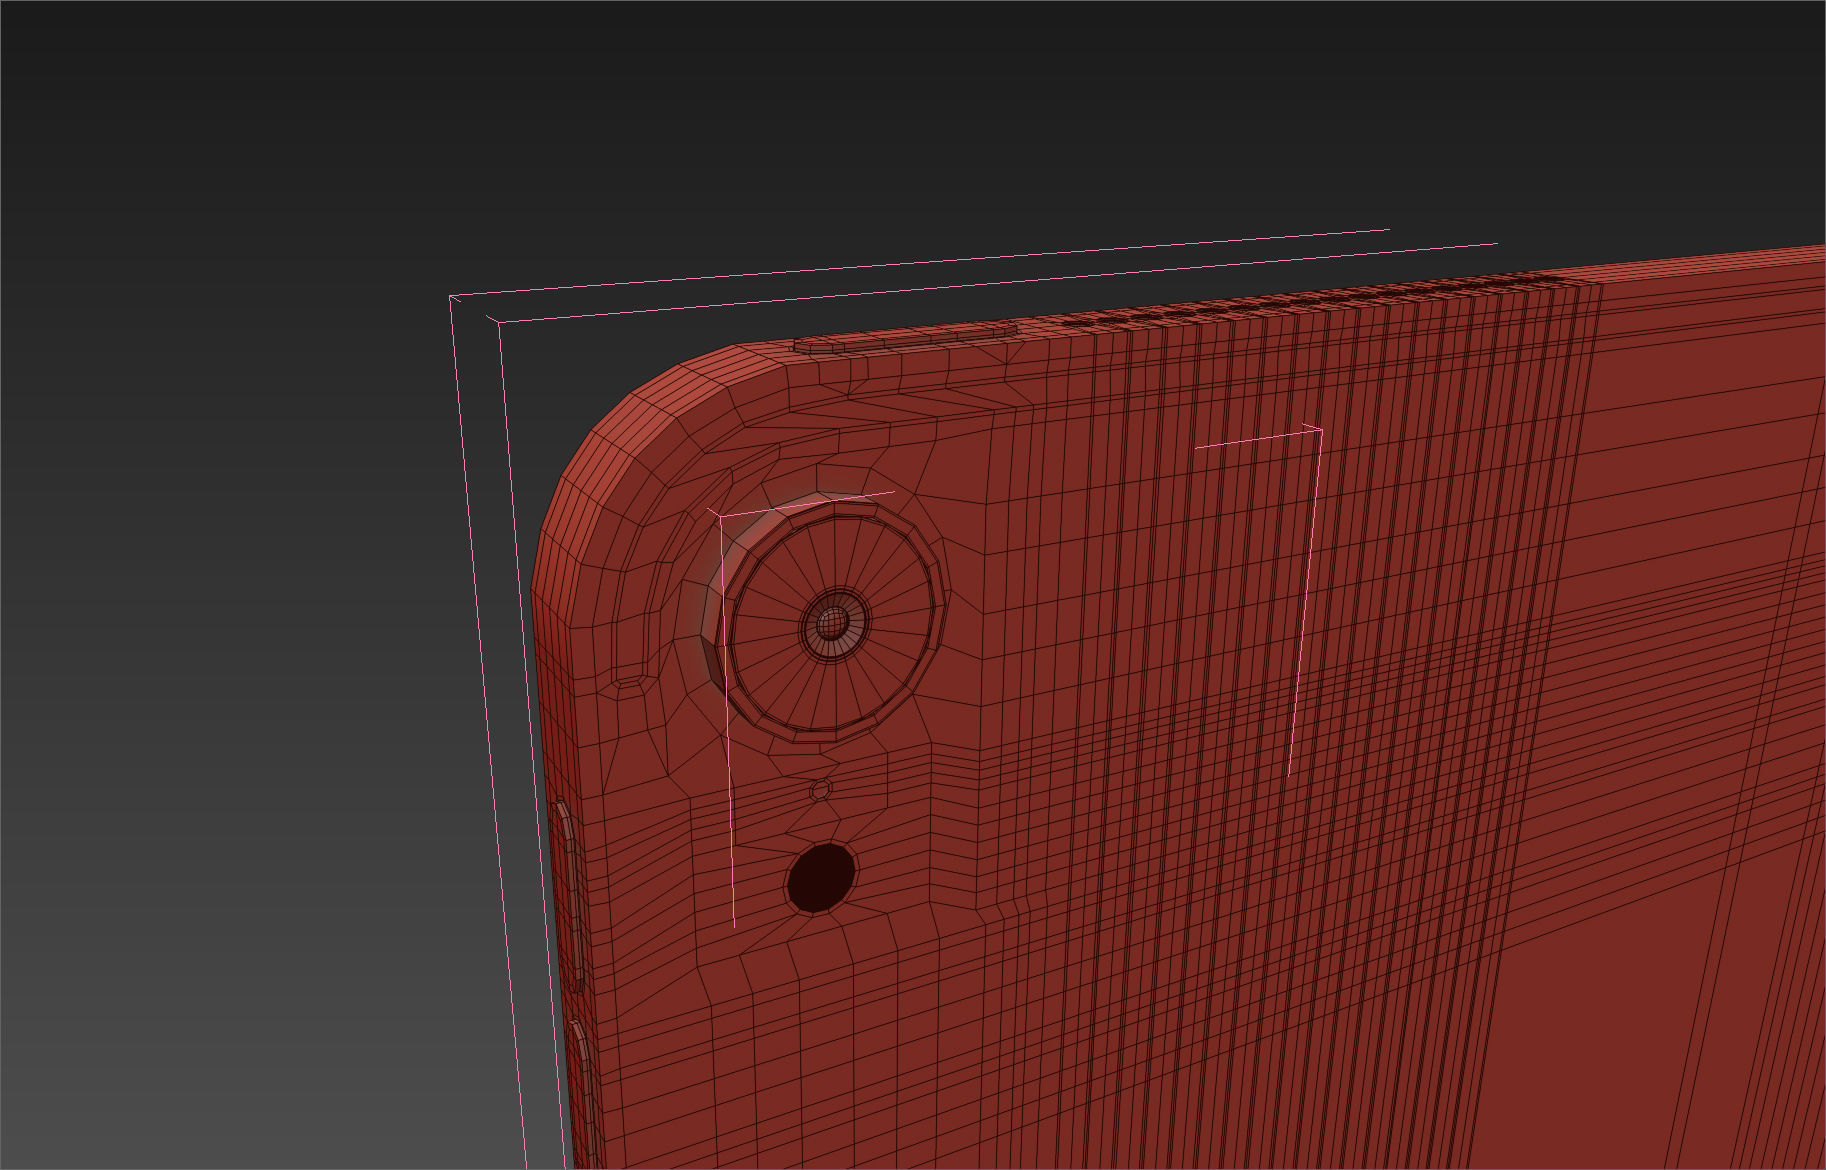Select the innermost center circle of the camera lens
This screenshot has height=1170, width=1826.
click(x=831, y=623)
